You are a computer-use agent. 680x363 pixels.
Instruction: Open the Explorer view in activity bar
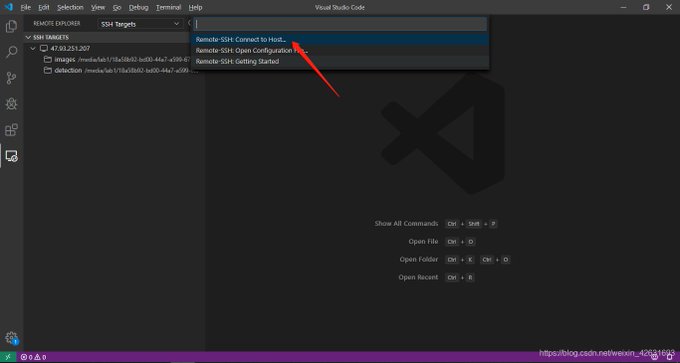11,26
